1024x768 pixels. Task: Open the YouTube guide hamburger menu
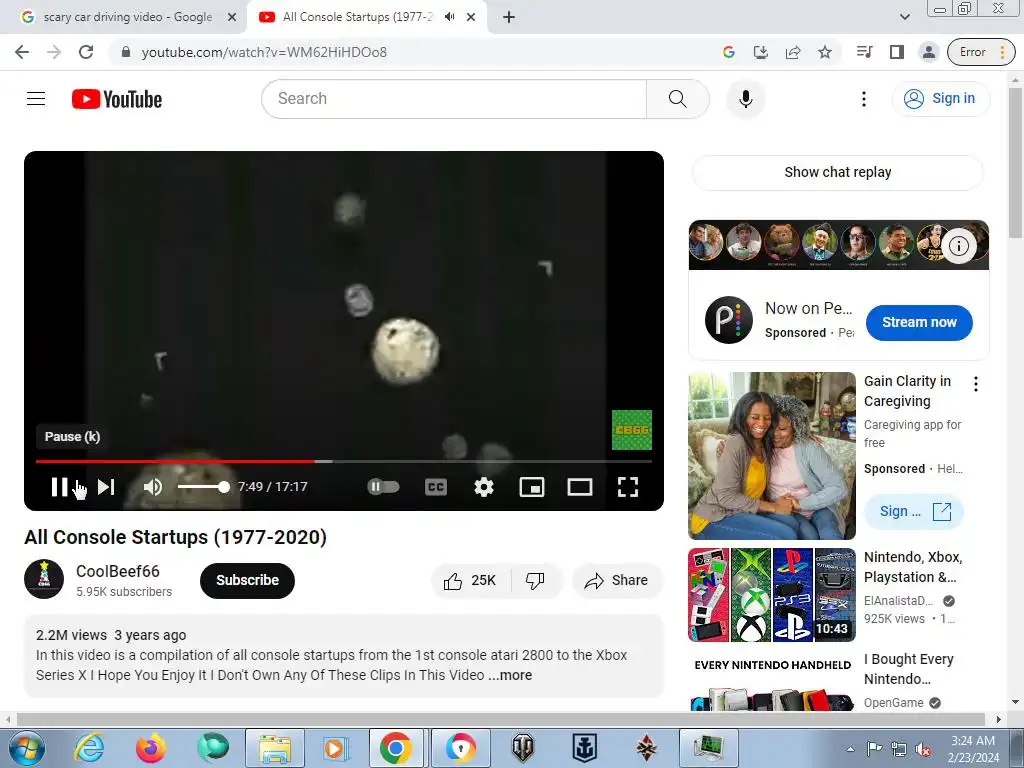pyautogui.click(x=36, y=99)
